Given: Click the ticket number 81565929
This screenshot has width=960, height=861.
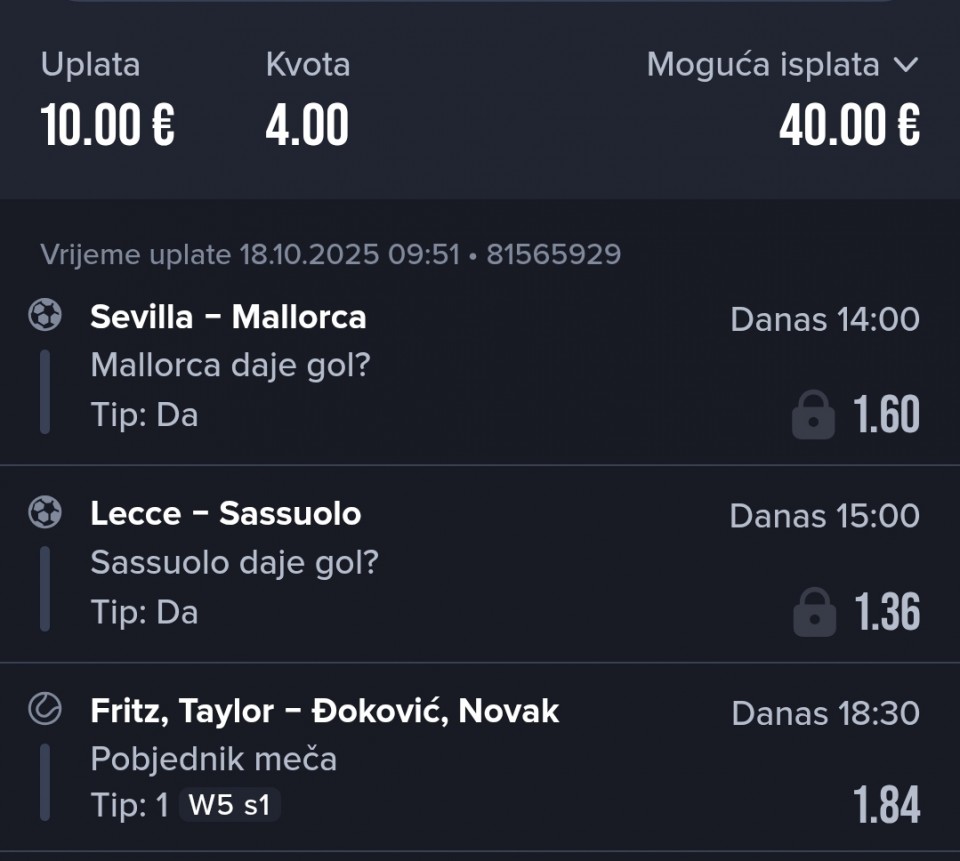Looking at the screenshot, I should point(553,254).
